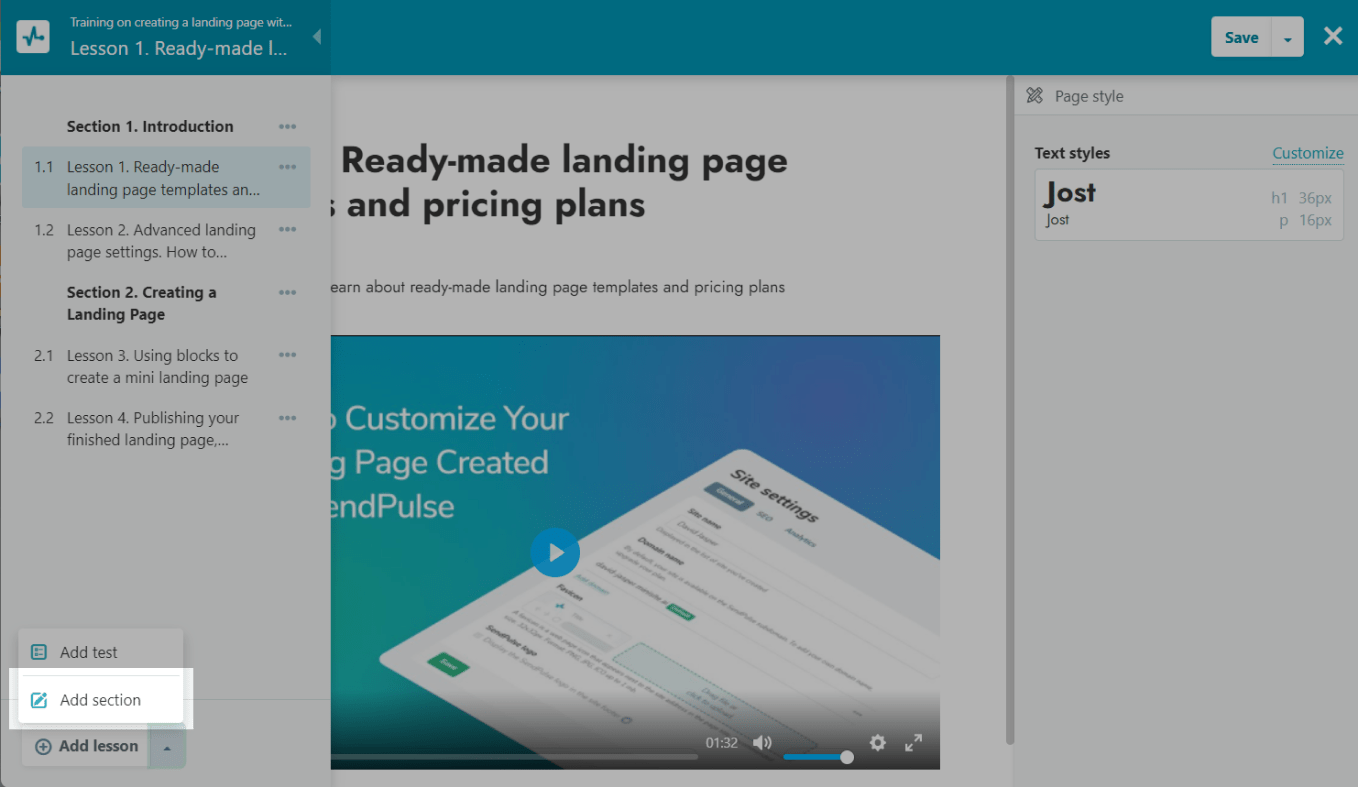
Task: Open the three-dot menu for Lesson 1
Action: coord(288,167)
